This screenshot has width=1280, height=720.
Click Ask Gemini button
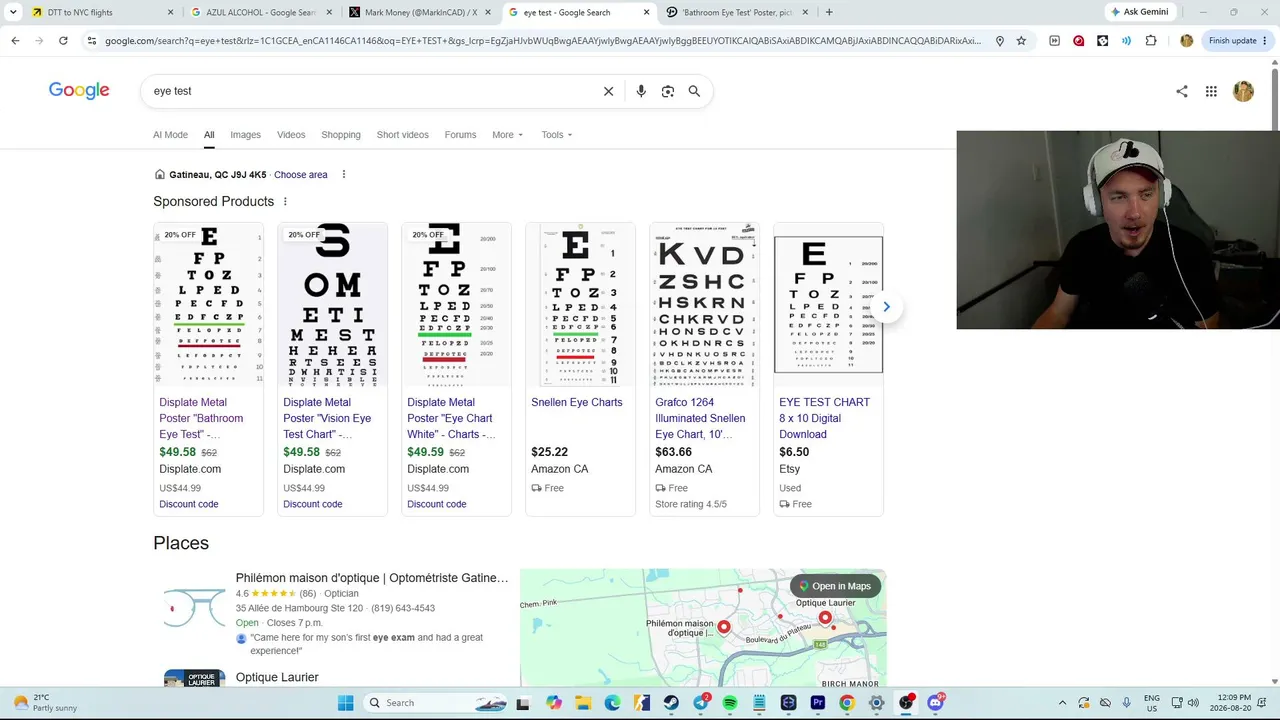click(x=1139, y=12)
